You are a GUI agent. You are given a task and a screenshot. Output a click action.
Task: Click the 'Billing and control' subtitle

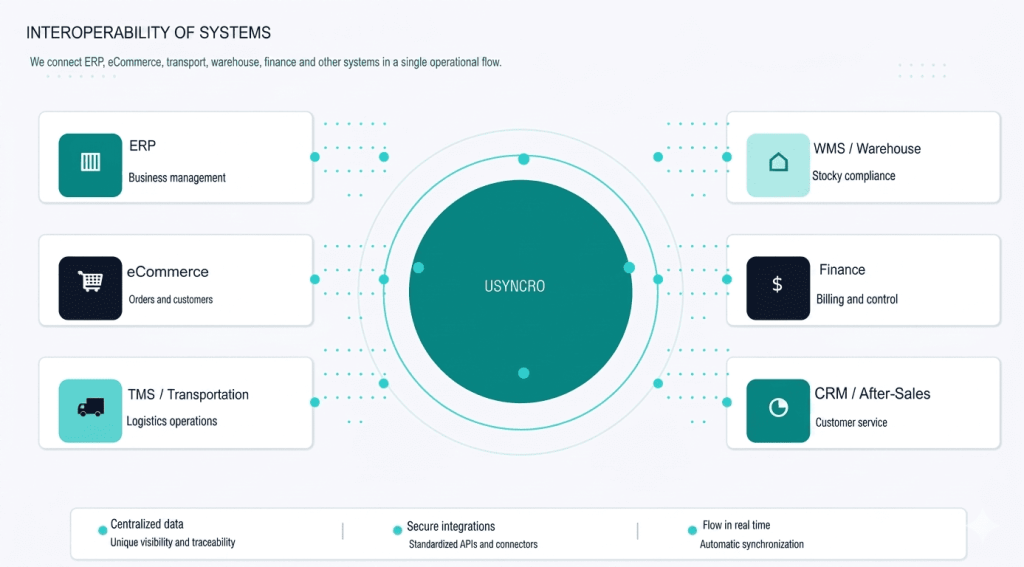(857, 299)
